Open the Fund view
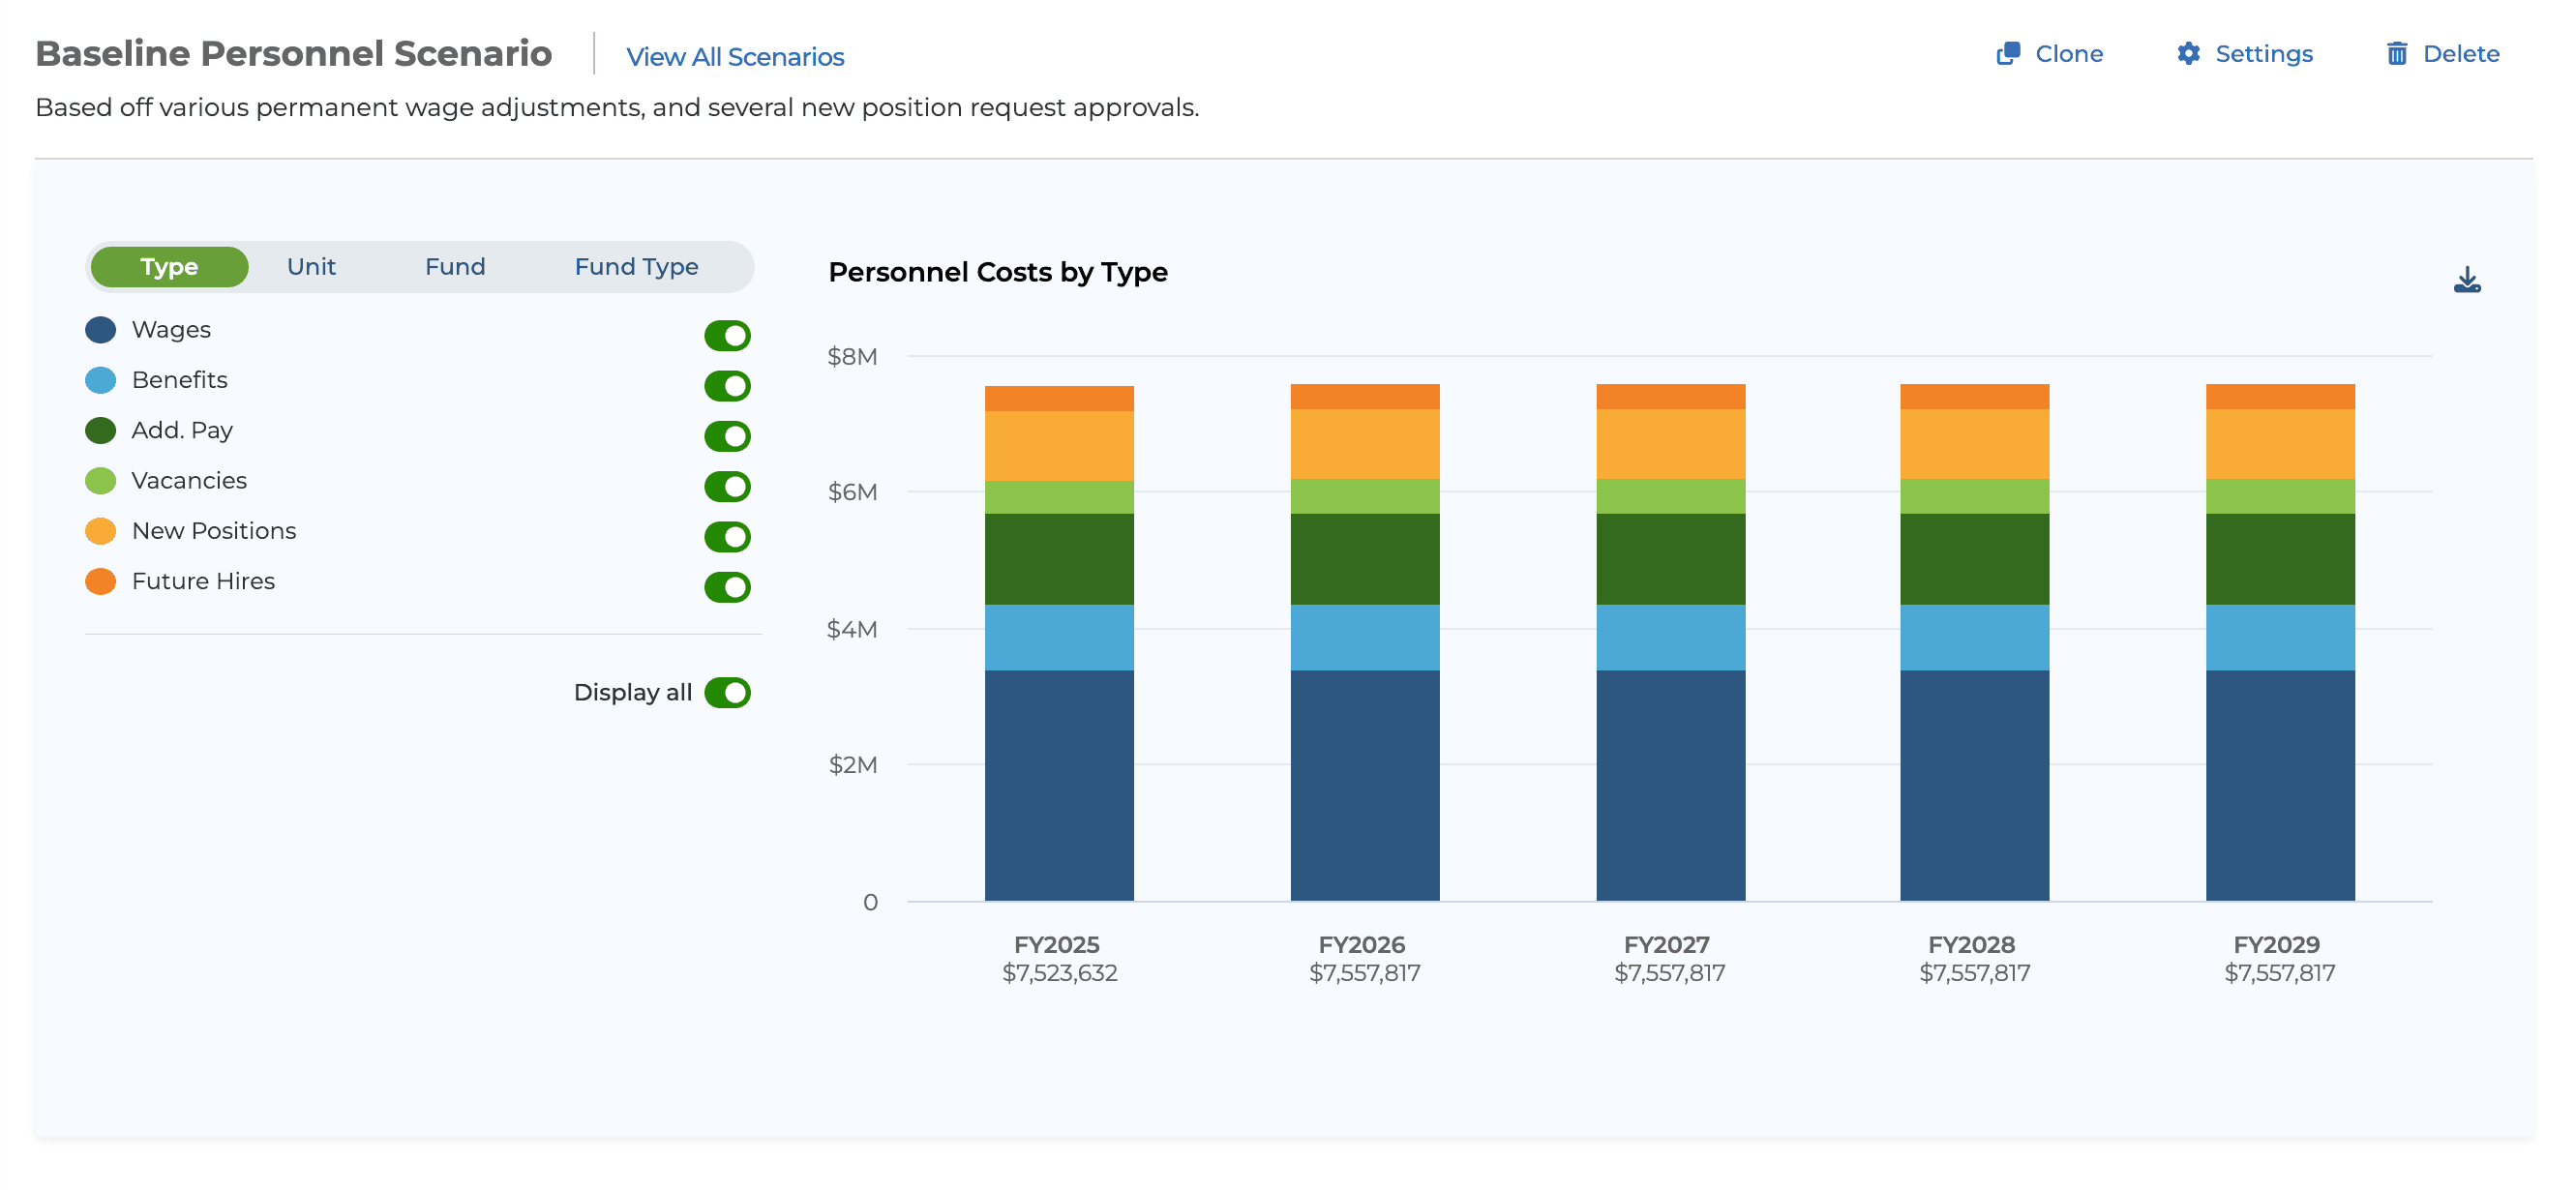 point(454,266)
